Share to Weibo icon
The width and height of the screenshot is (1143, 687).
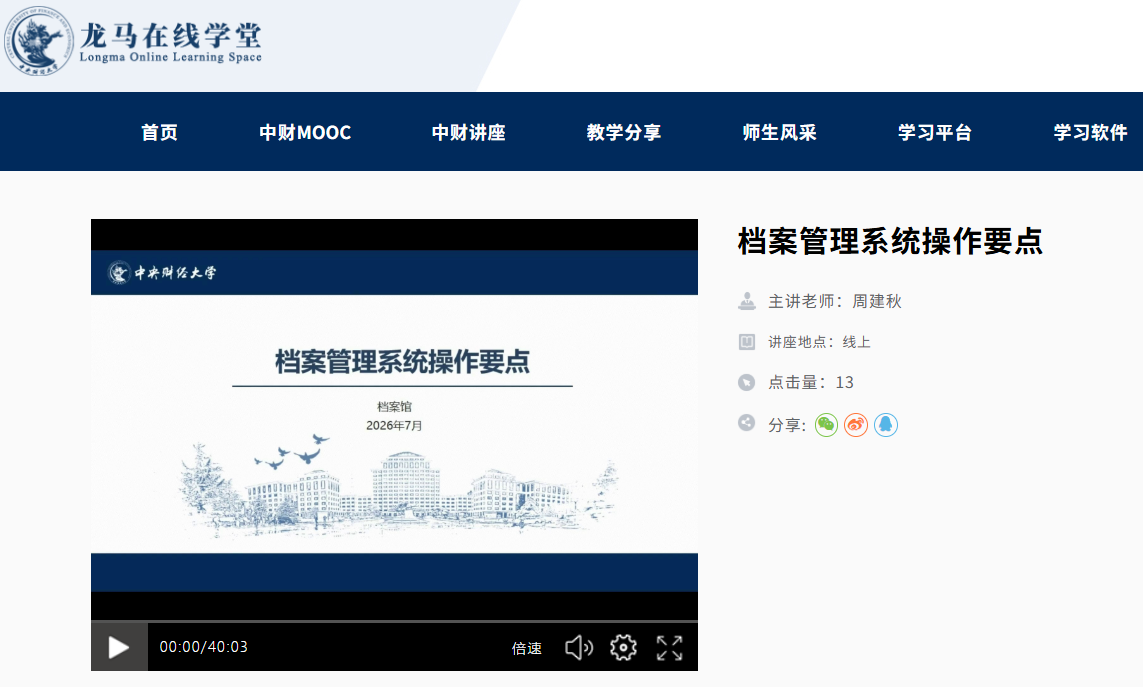856,424
